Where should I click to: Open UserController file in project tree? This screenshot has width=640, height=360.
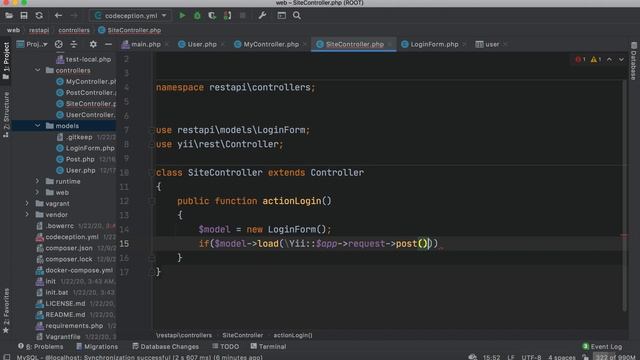tap(86, 115)
